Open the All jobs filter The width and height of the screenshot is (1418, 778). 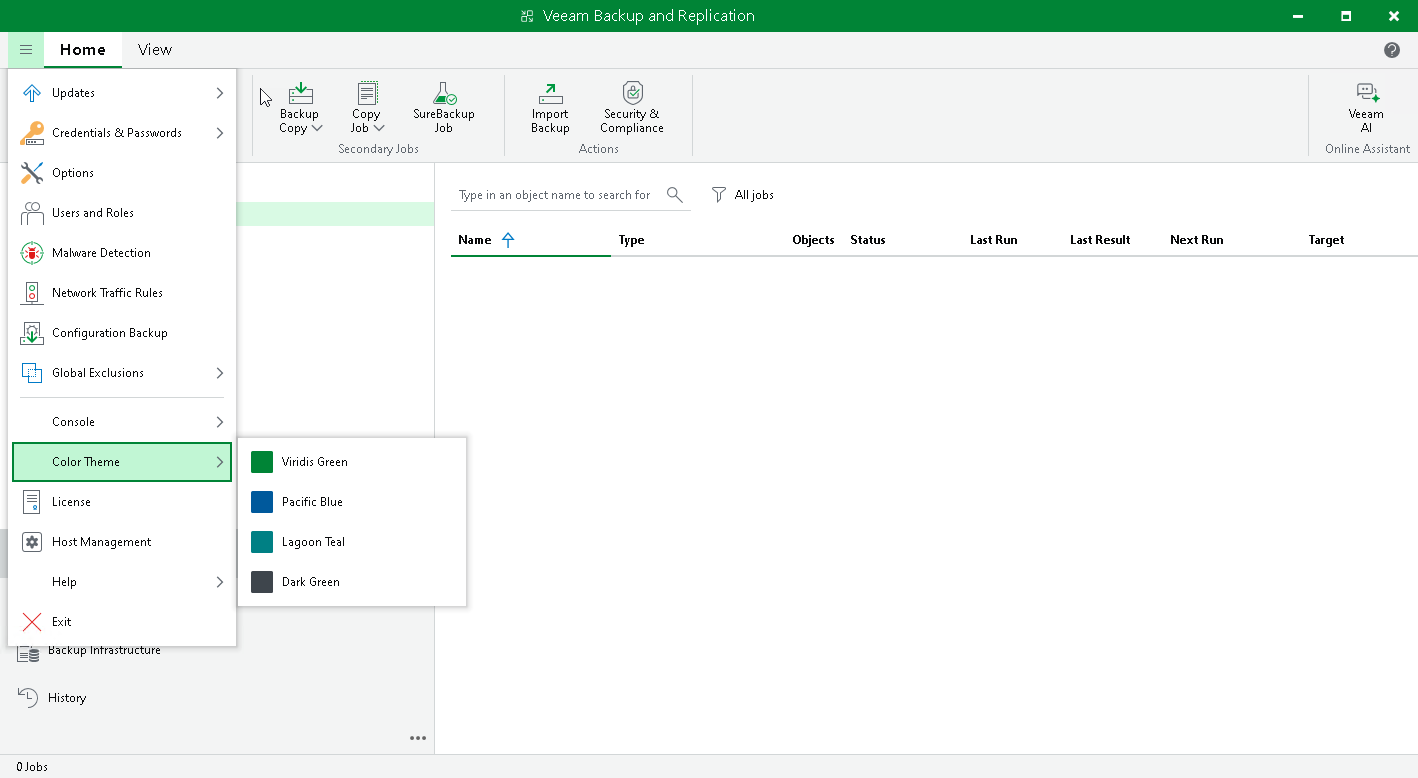[x=743, y=195]
